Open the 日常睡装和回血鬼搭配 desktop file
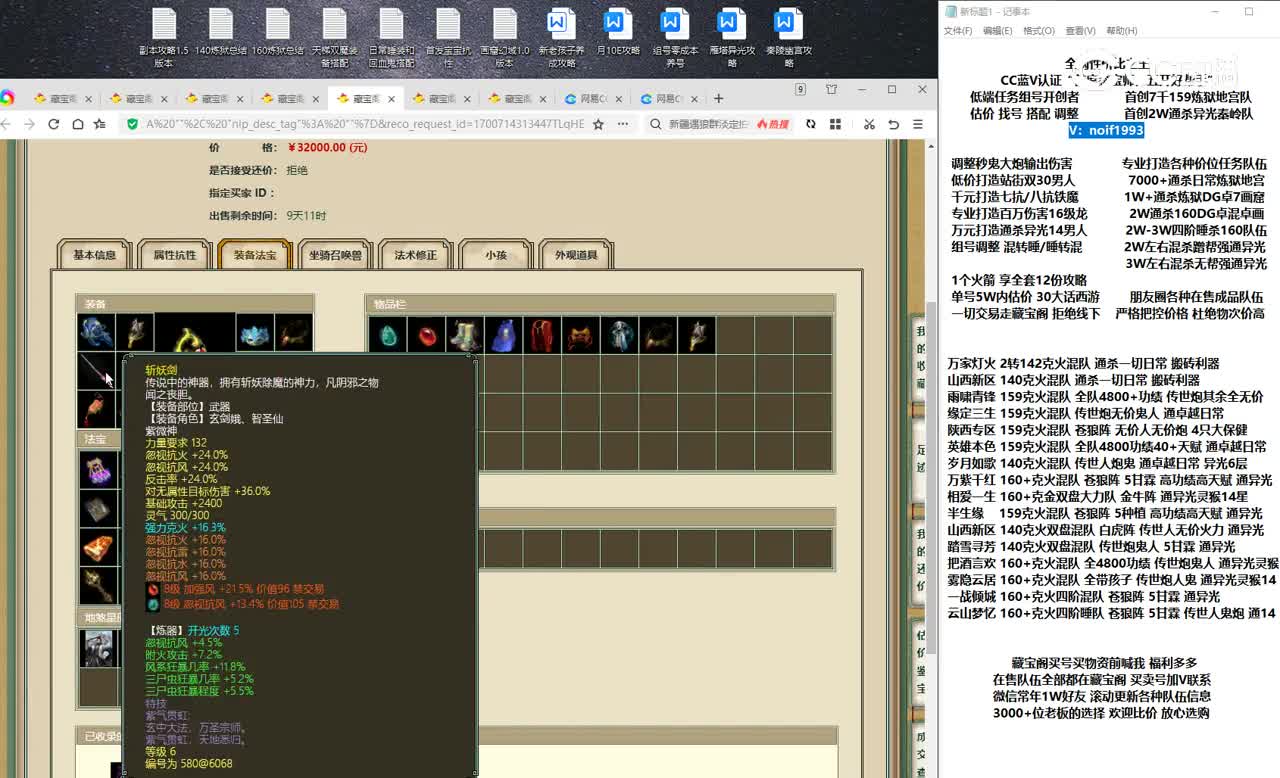This screenshot has height=778, width=1280. click(x=392, y=38)
